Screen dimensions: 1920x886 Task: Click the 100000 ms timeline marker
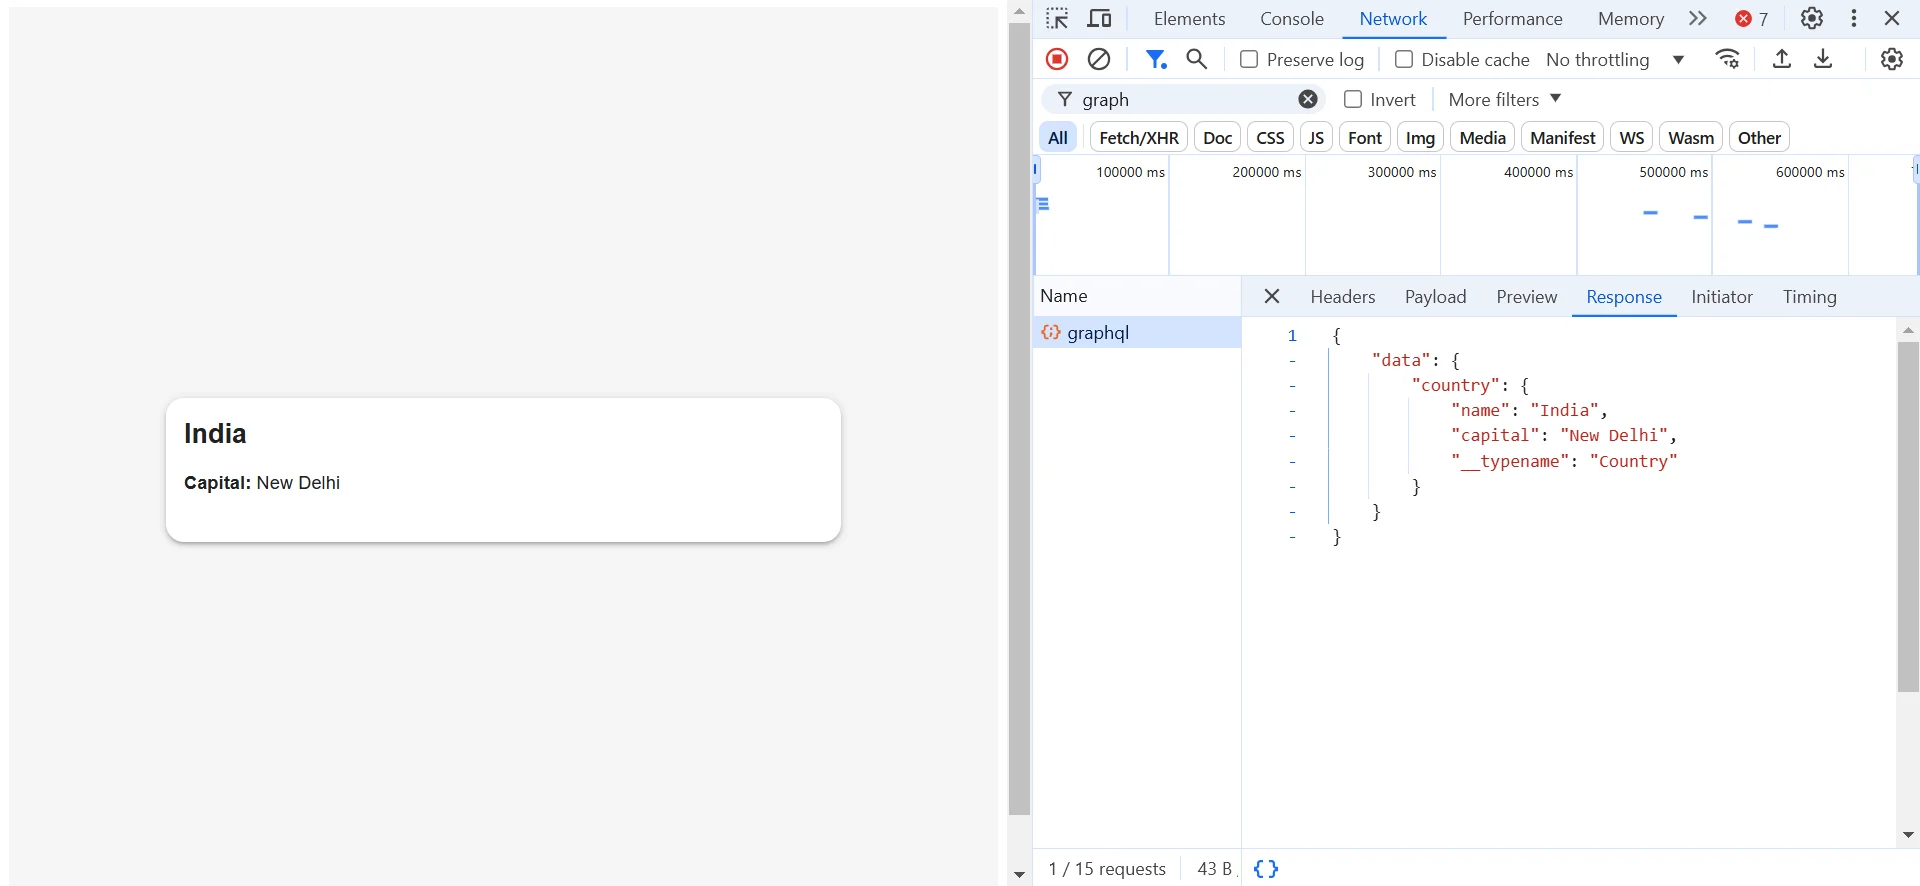[1130, 172]
